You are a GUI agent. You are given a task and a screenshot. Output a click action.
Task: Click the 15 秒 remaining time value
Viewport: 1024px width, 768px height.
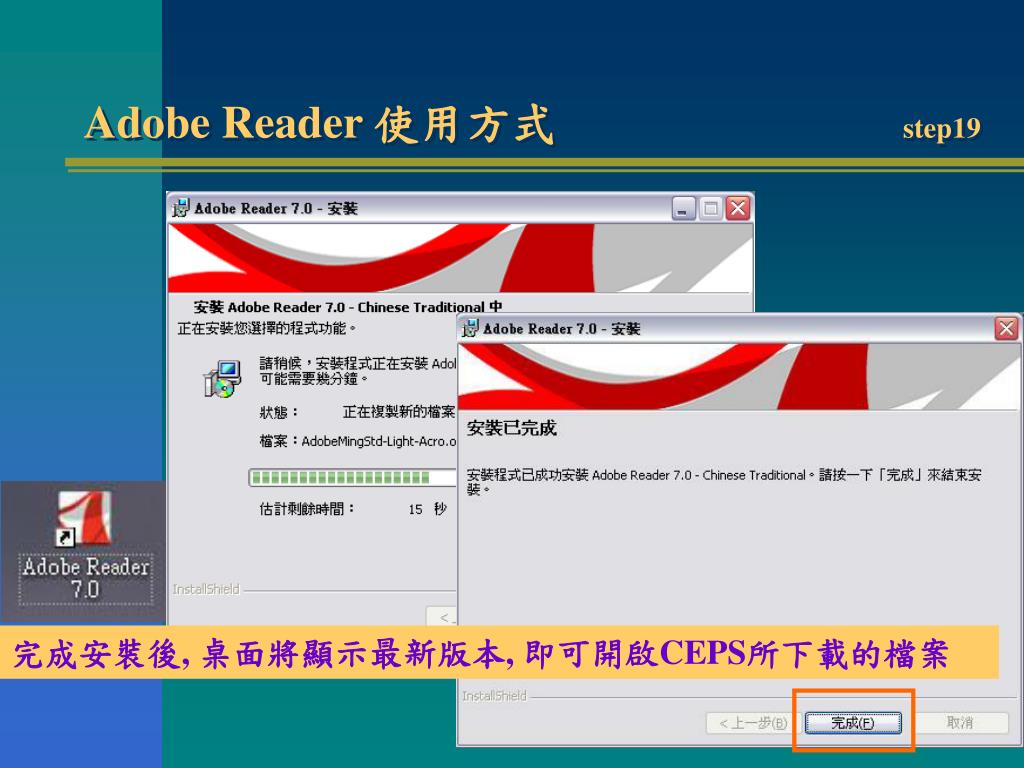(428, 509)
